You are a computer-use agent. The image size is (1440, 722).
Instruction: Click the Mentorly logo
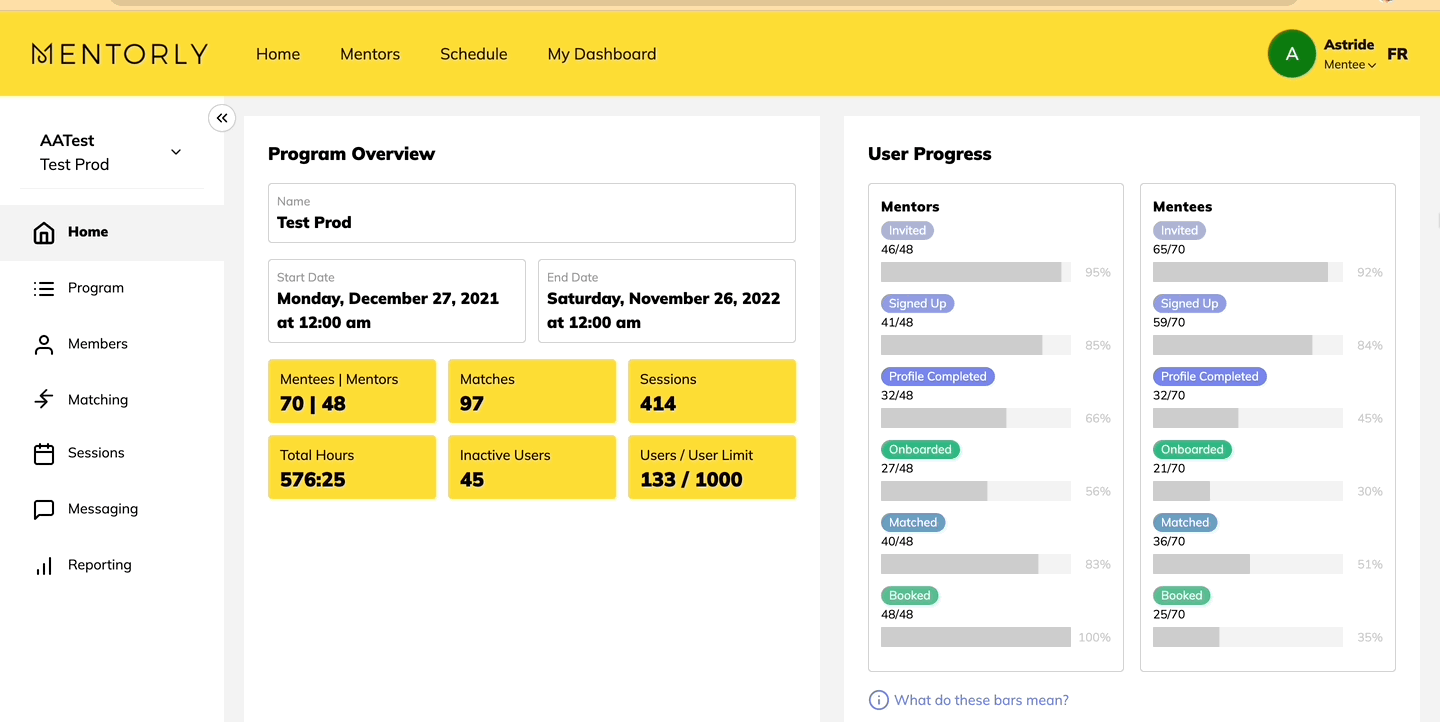120,54
